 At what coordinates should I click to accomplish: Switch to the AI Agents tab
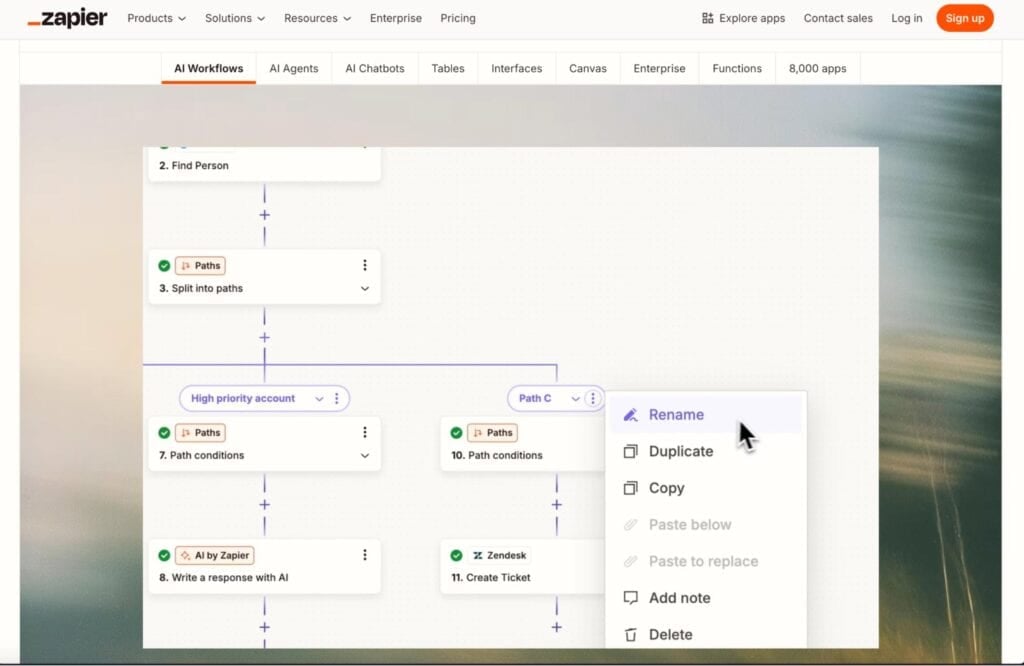coord(294,69)
